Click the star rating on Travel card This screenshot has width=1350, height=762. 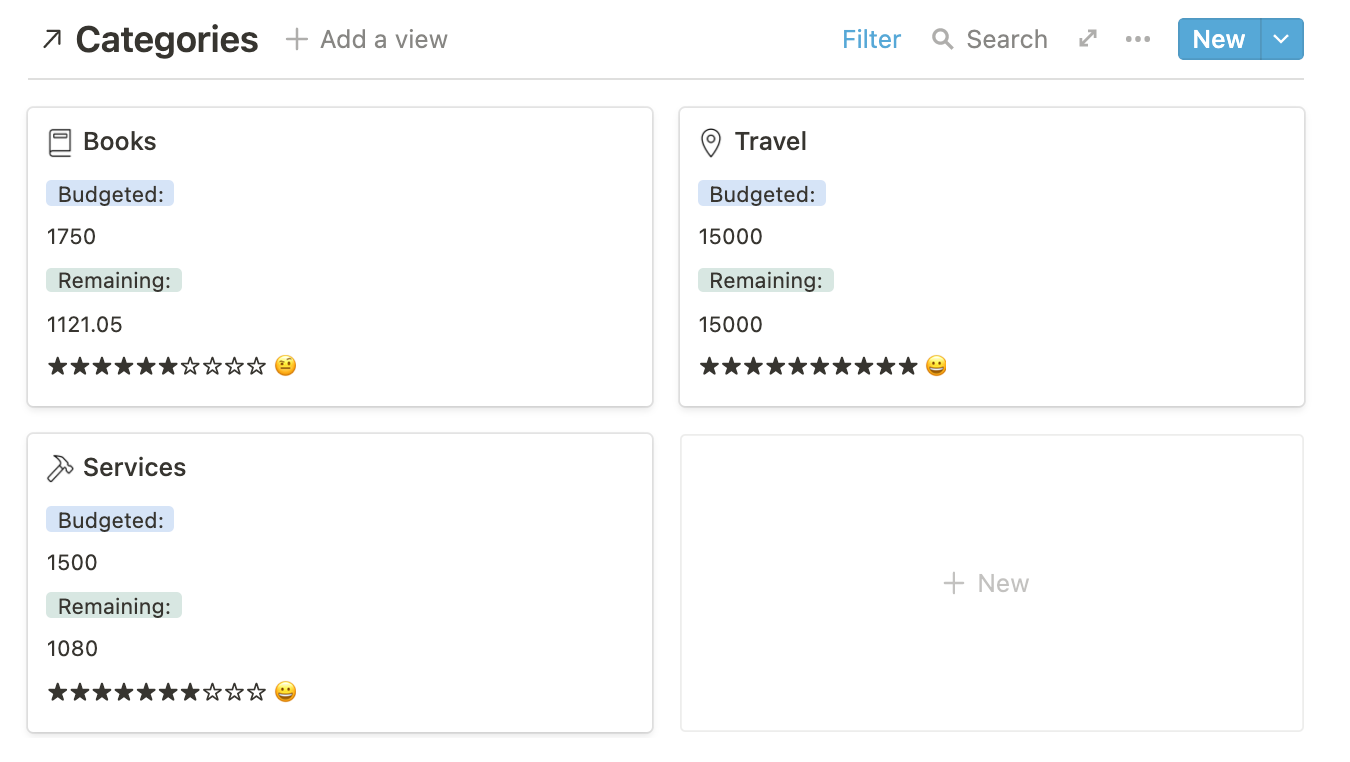(x=808, y=366)
